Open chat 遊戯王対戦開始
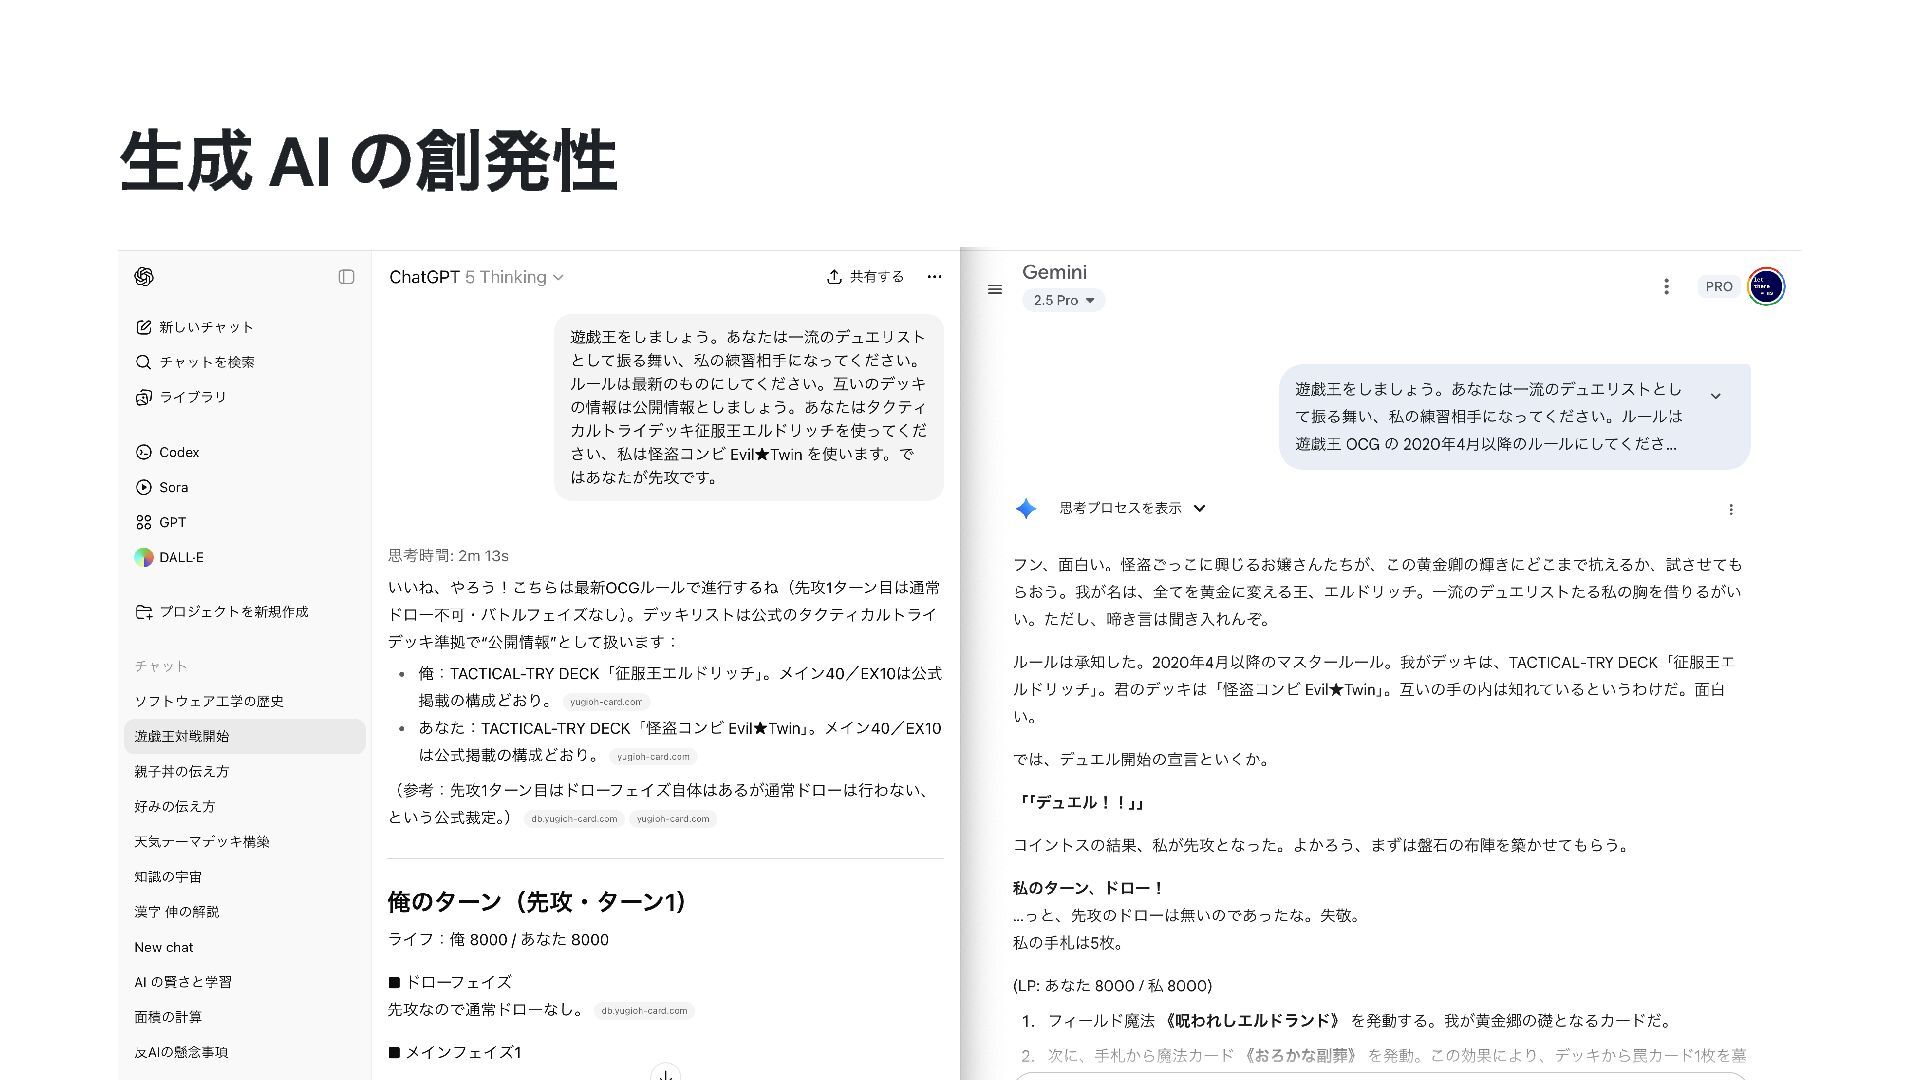The height and width of the screenshot is (1080, 1920). pyautogui.click(x=245, y=736)
